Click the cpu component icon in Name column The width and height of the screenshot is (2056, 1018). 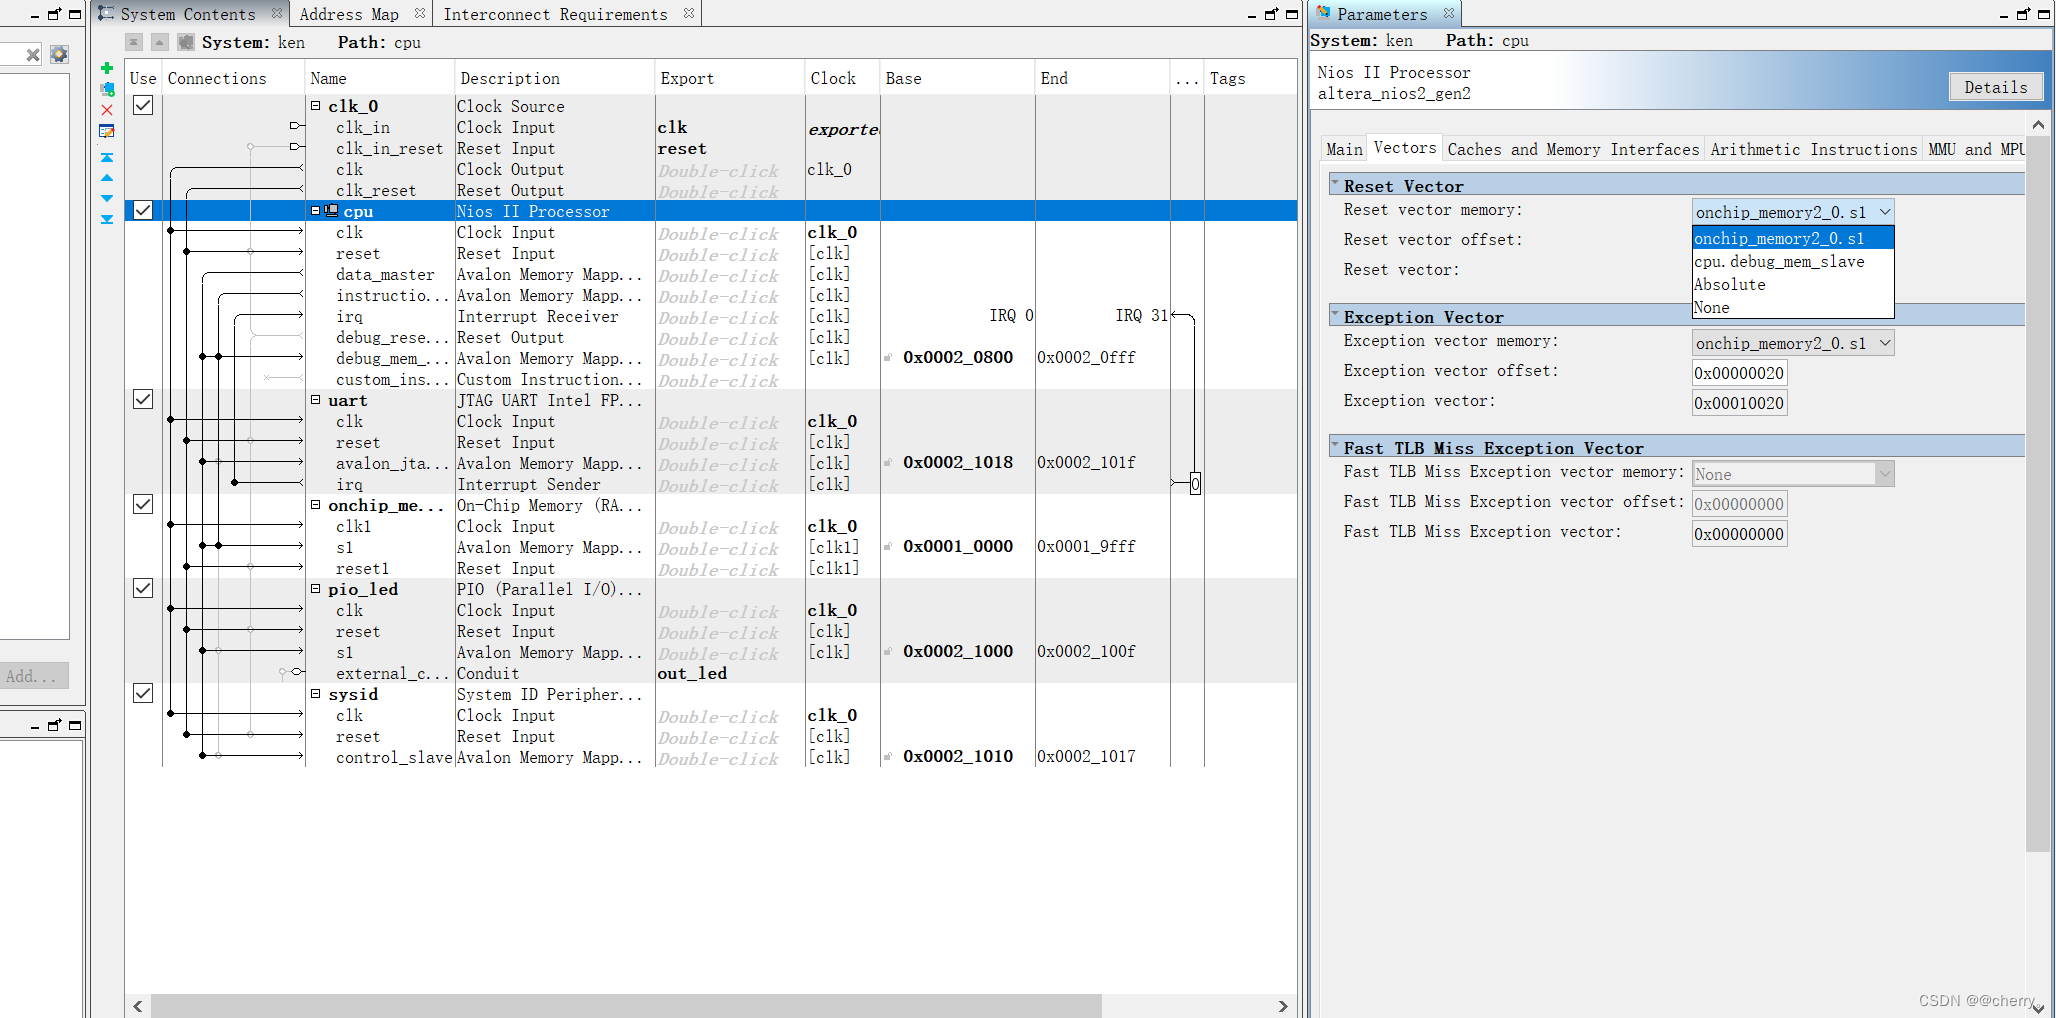click(x=331, y=211)
